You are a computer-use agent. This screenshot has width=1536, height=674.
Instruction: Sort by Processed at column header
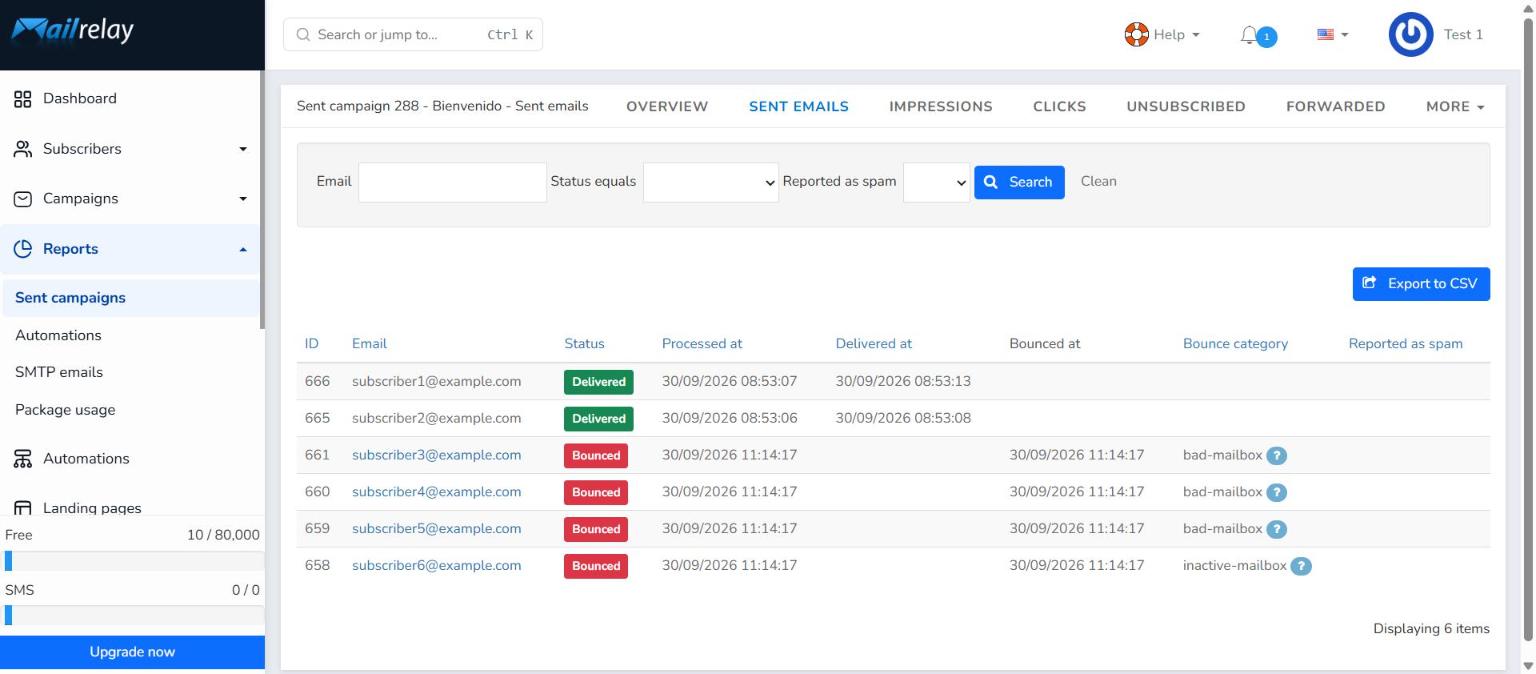702,344
